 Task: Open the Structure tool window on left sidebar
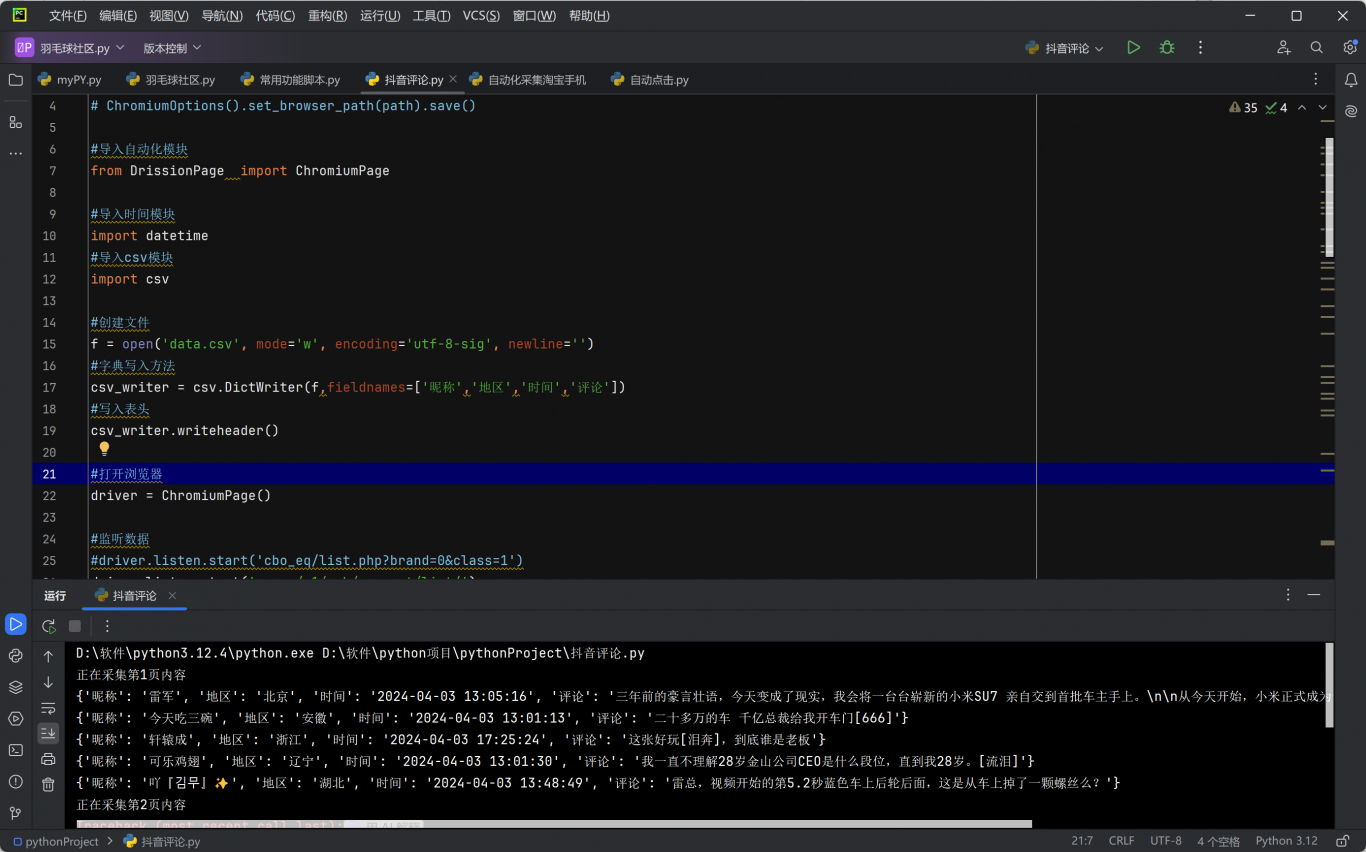click(15, 121)
